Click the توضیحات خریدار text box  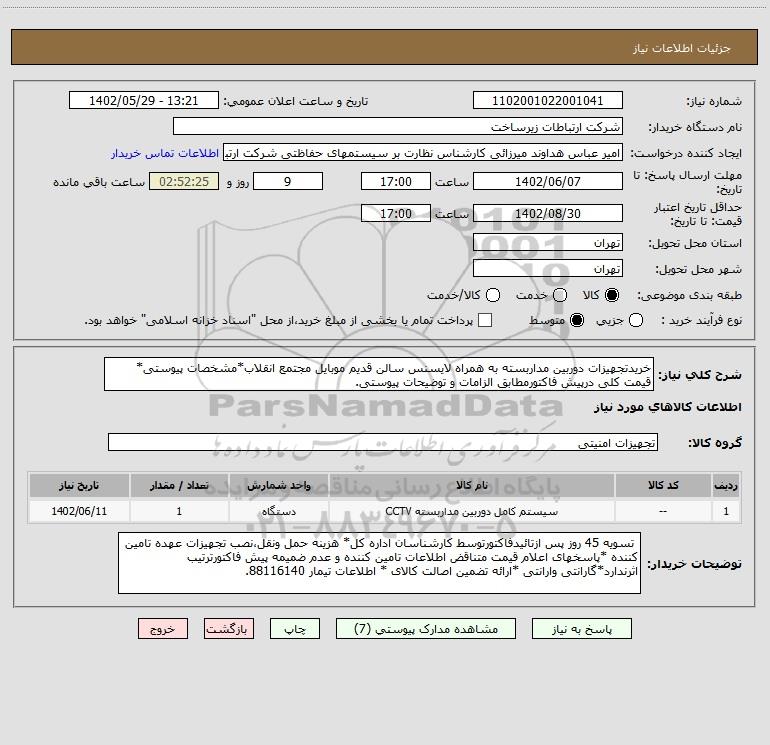click(380, 563)
